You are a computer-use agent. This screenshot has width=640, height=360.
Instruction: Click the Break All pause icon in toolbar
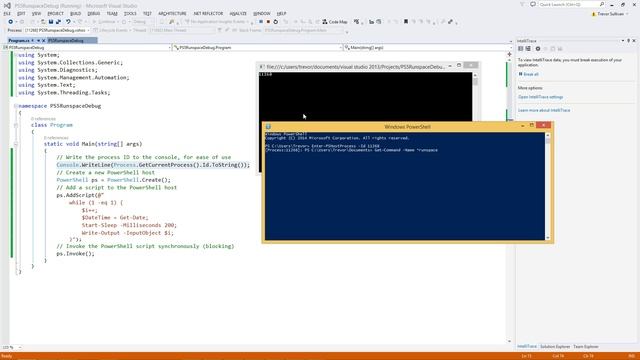pyautogui.click(x=261, y=22)
